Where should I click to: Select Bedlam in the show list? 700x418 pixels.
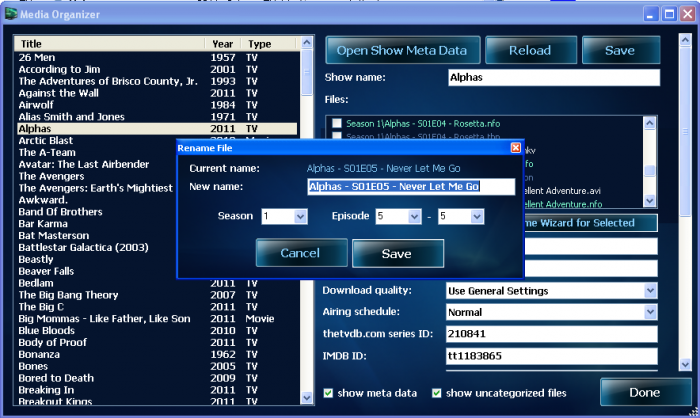[x=157, y=283]
